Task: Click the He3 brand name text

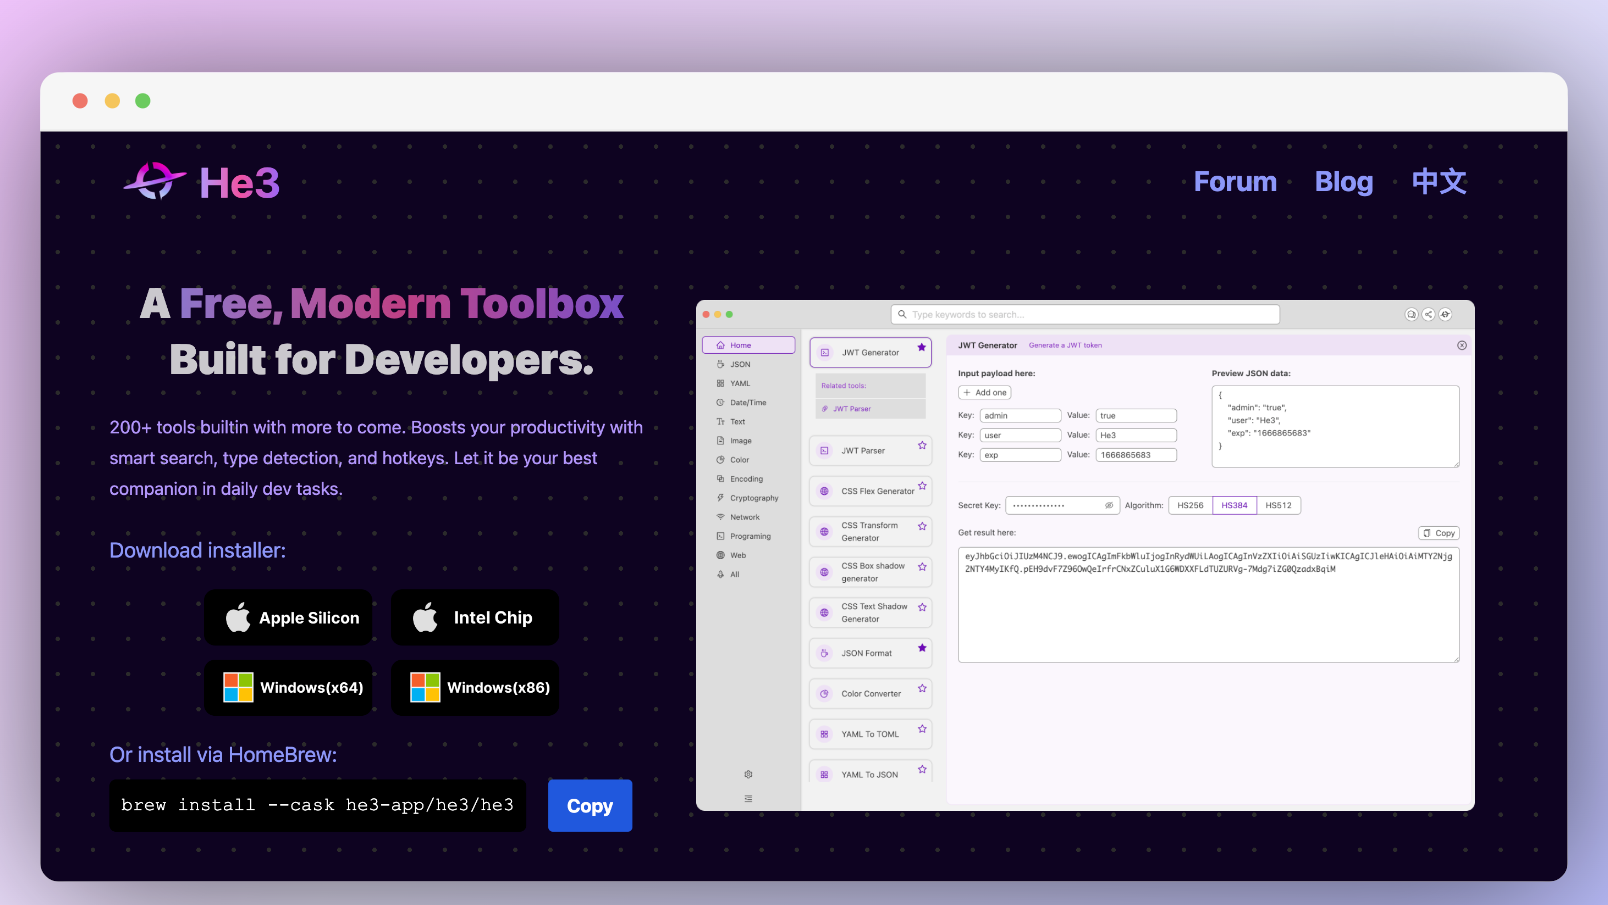Action: [239, 182]
